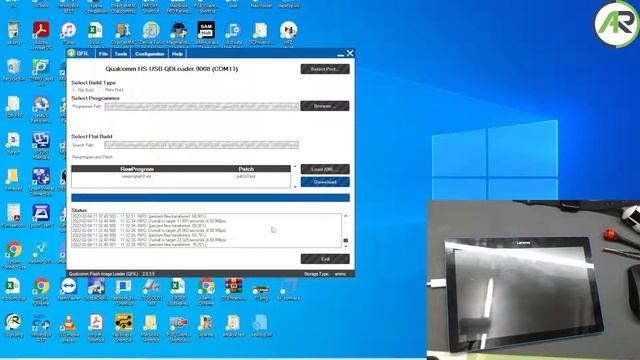This screenshot has width=640, height=360.
Task: Click status log scrollbar down arrow
Action: 346,246
